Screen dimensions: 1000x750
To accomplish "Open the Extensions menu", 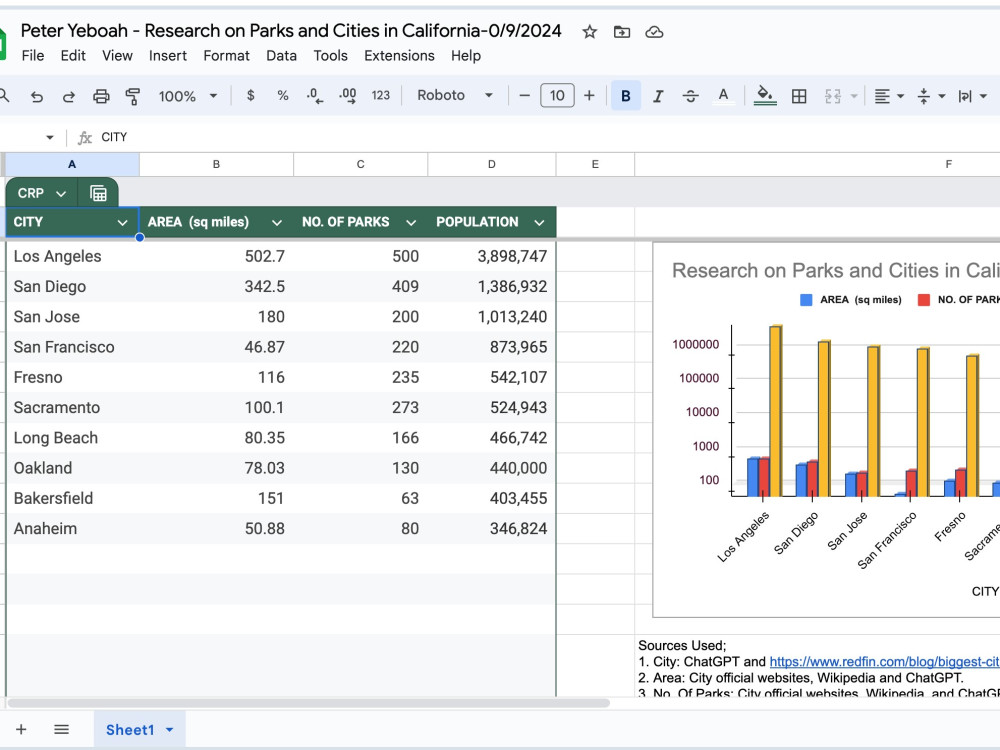I will (x=399, y=56).
